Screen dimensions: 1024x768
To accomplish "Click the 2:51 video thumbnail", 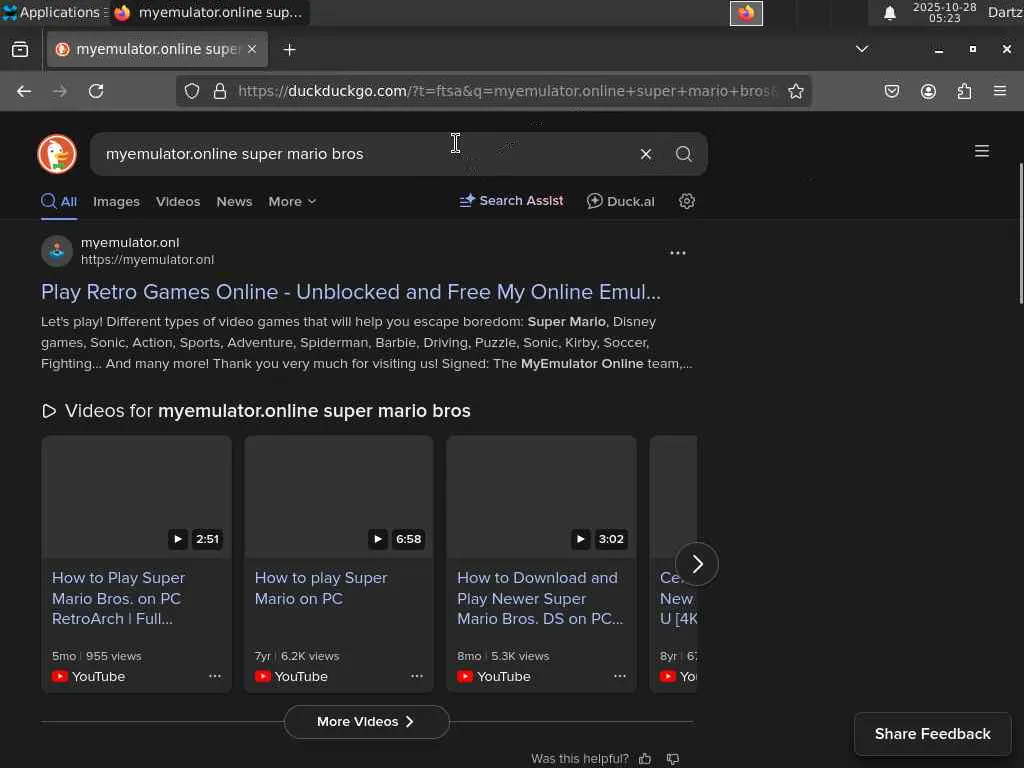I will (136, 496).
